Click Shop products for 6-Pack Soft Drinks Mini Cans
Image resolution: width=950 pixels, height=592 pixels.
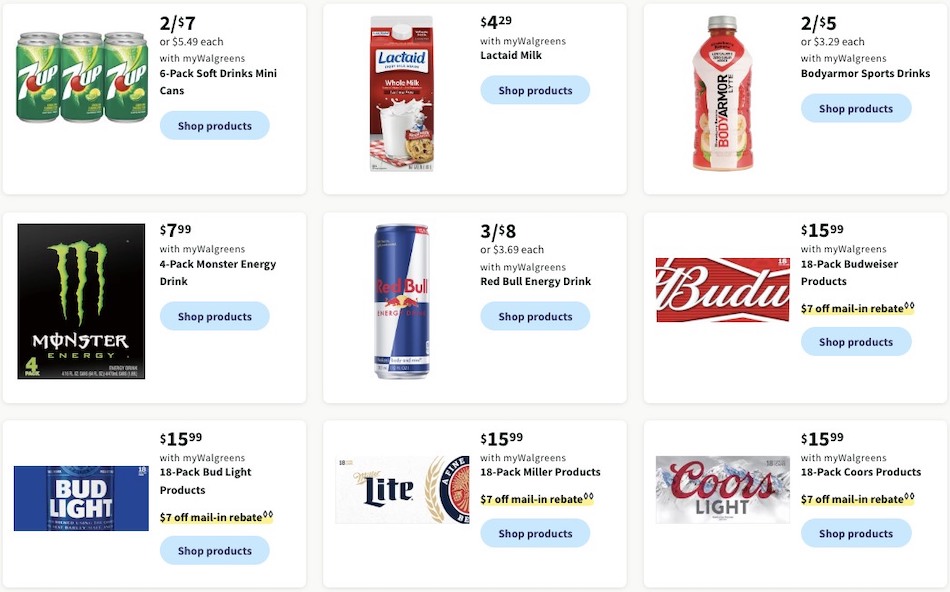pos(214,125)
